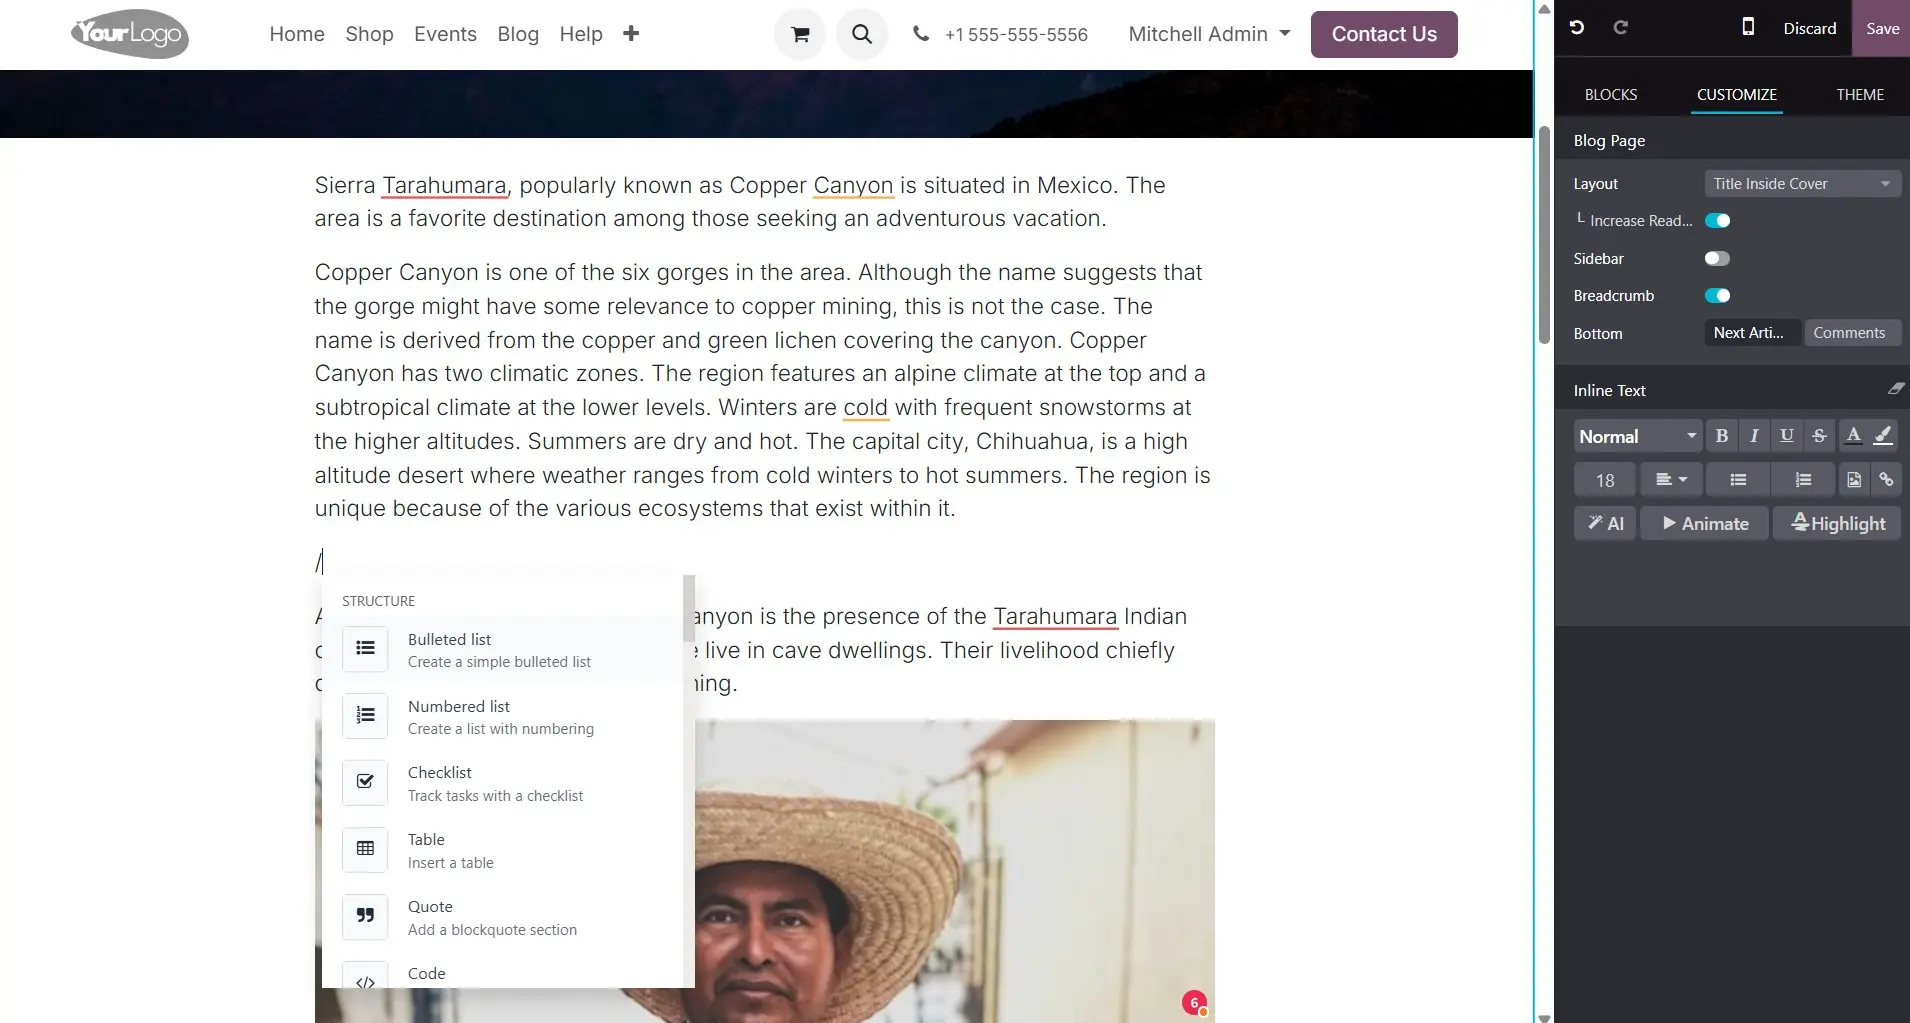Toggle the Comments bottom option
1910x1023 pixels.
coord(1851,333)
